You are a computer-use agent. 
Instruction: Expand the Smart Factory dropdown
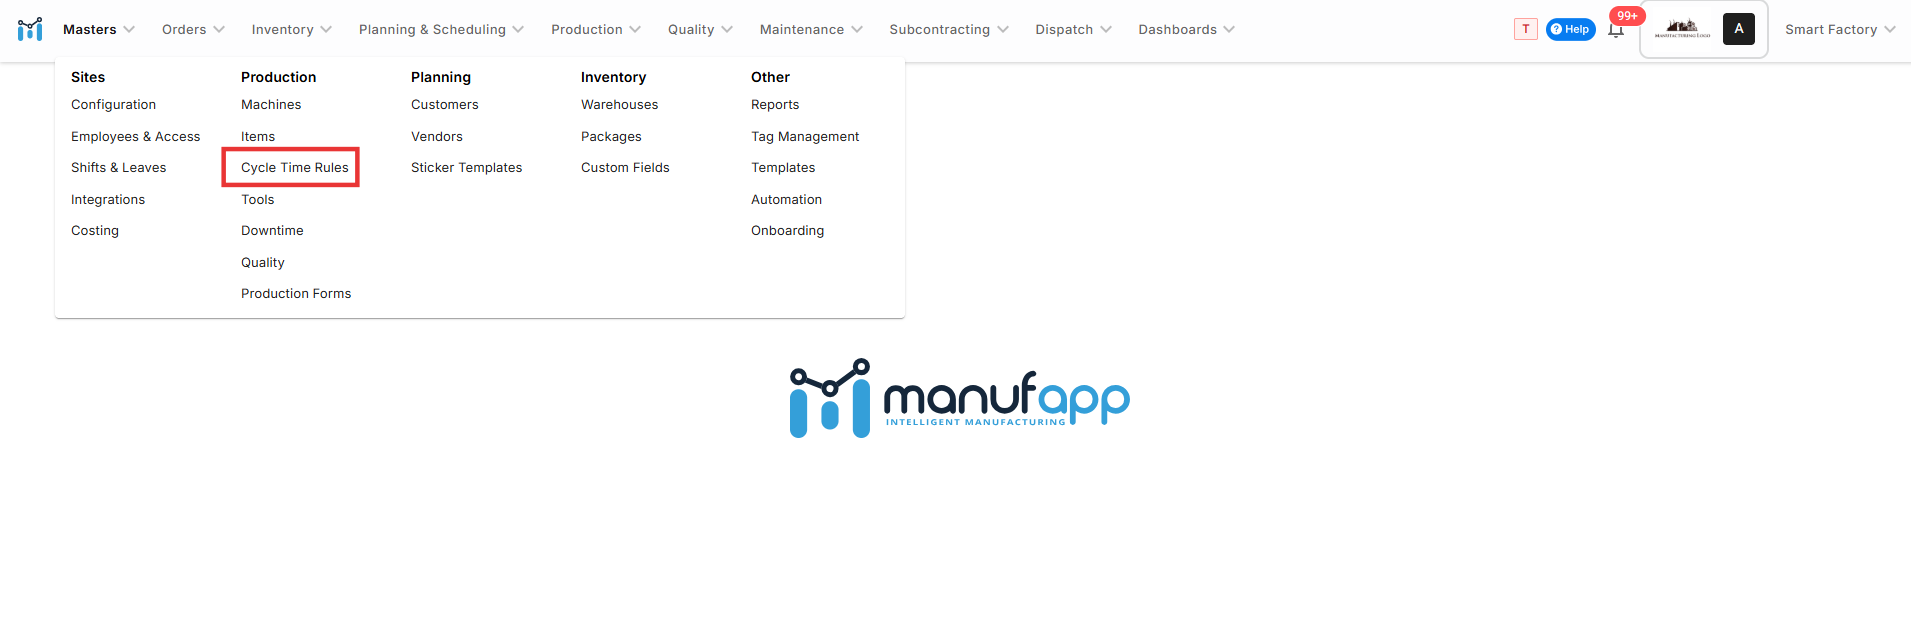click(1839, 29)
